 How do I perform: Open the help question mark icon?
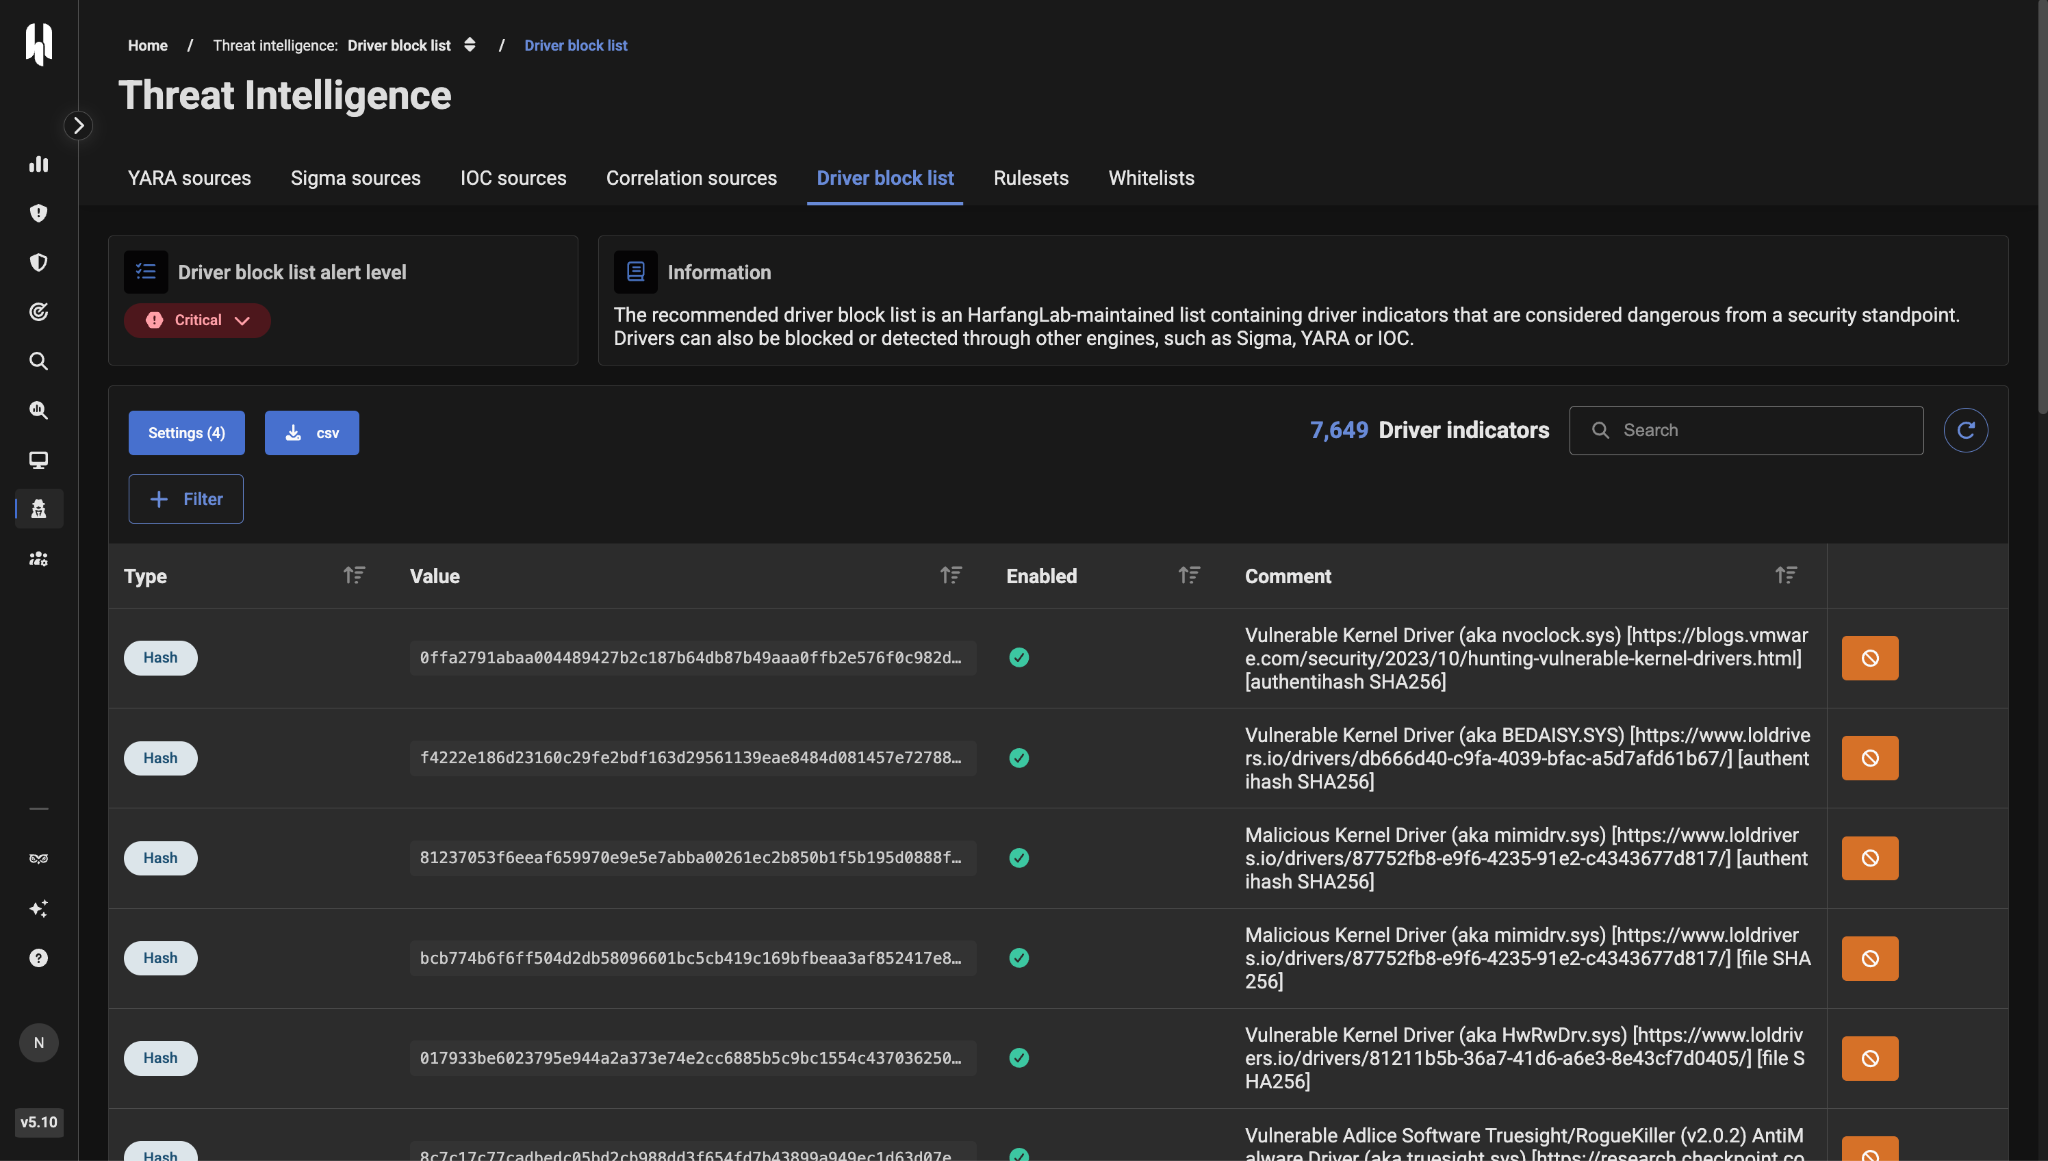39,958
